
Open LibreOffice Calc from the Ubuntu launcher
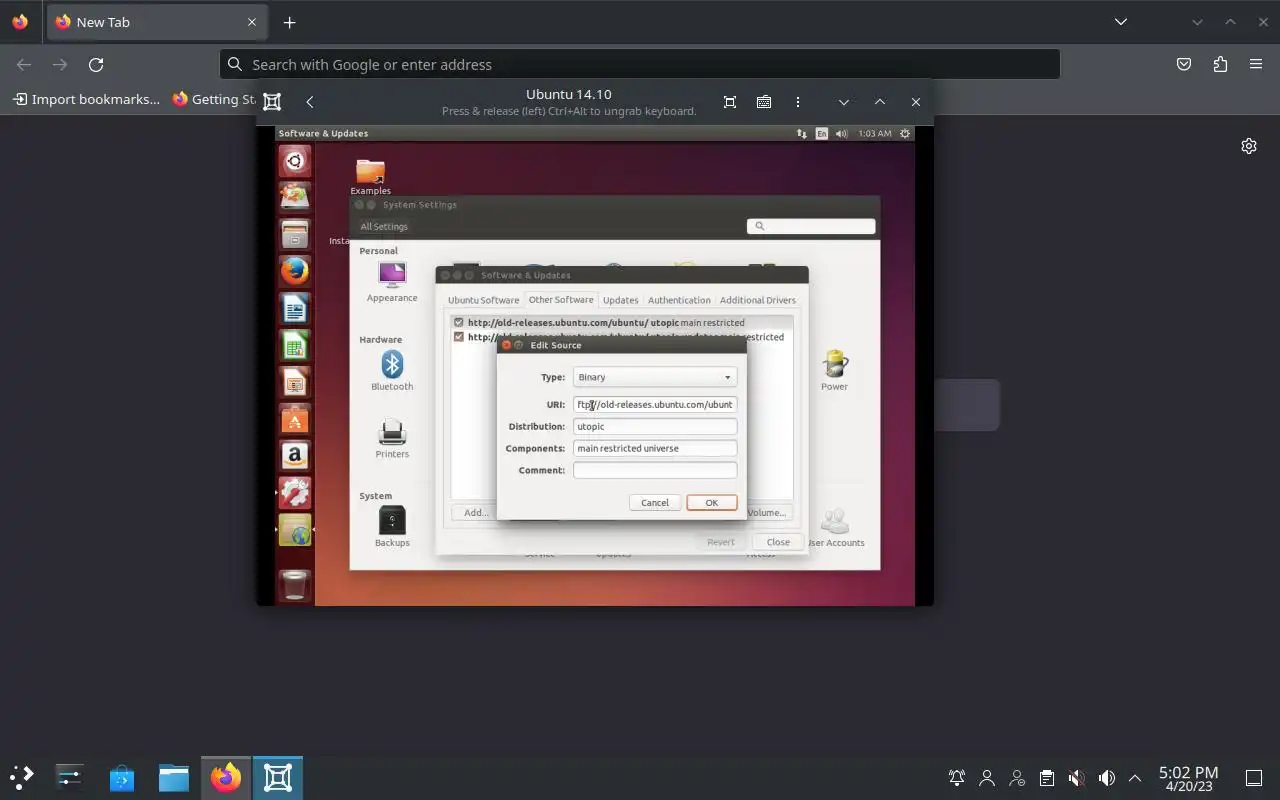point(294,346)
